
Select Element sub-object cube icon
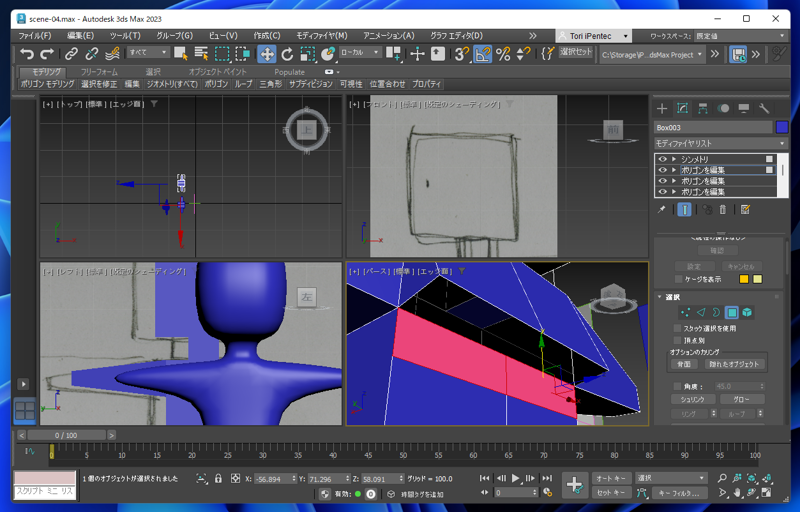pos(747,313)
